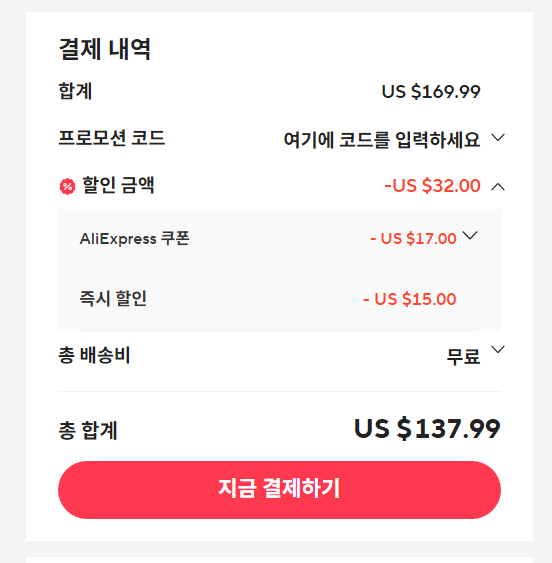Click the 지금 결제하기 pay button
The height and width of the screenshot is (563, 552).
[279, 490]
